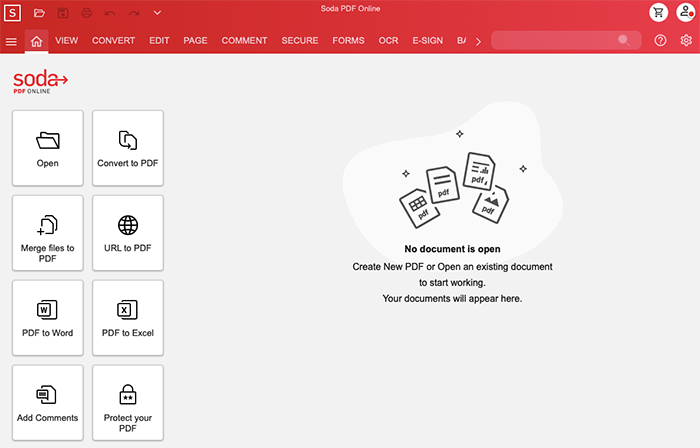
Task: Click the Merge files to PDF tile
Action: (x=48, y=233)
